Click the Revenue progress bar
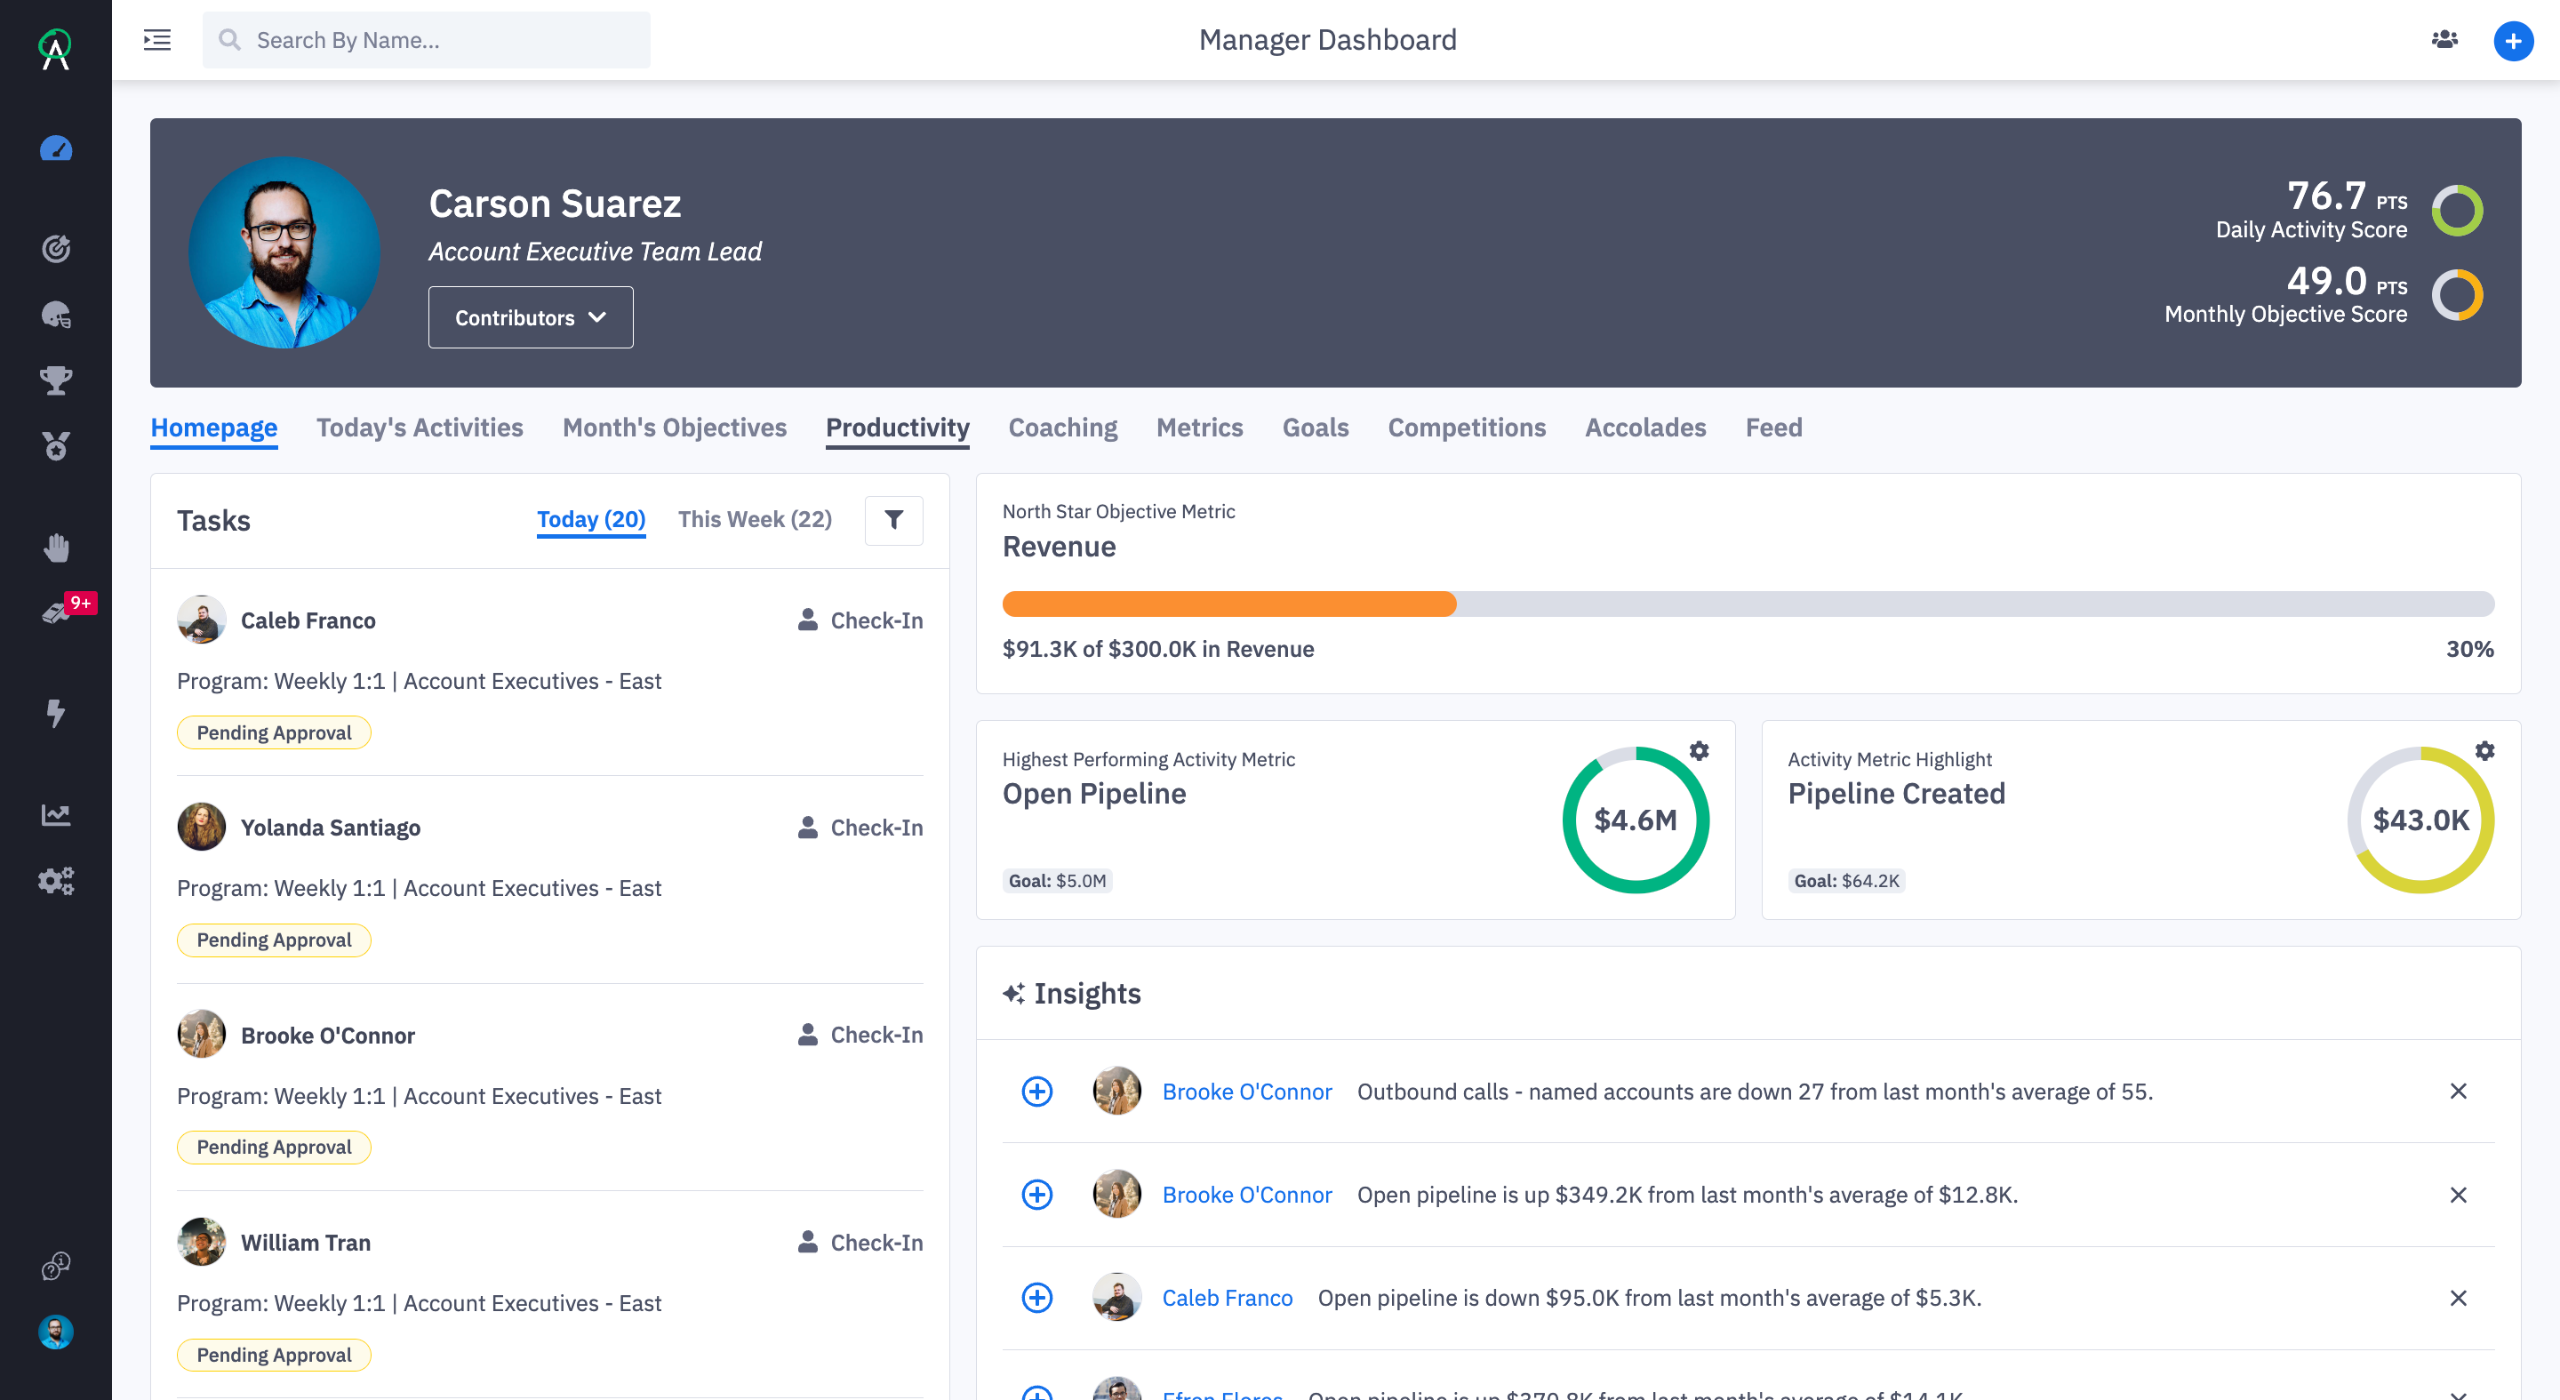 pos(1747,604)
